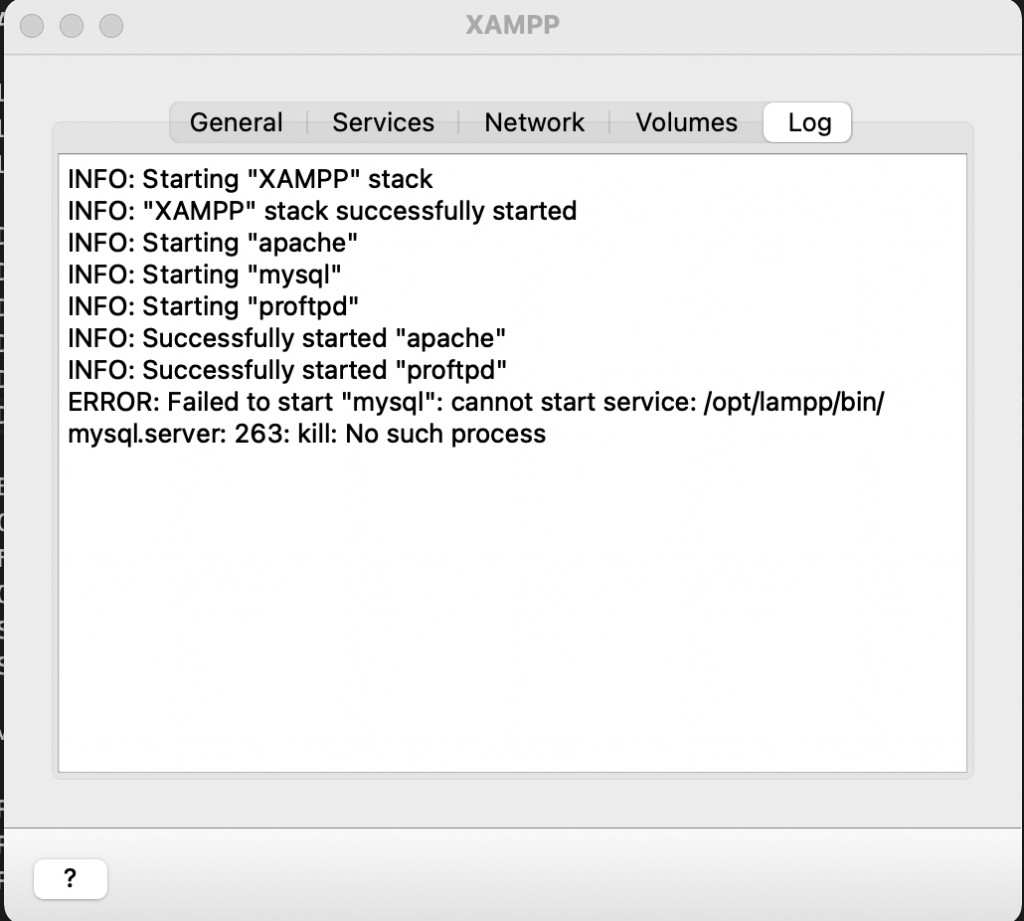Select log line 'INFO: Starting "mysql"'
1024x921 pixels.
[x=204, y=274]
